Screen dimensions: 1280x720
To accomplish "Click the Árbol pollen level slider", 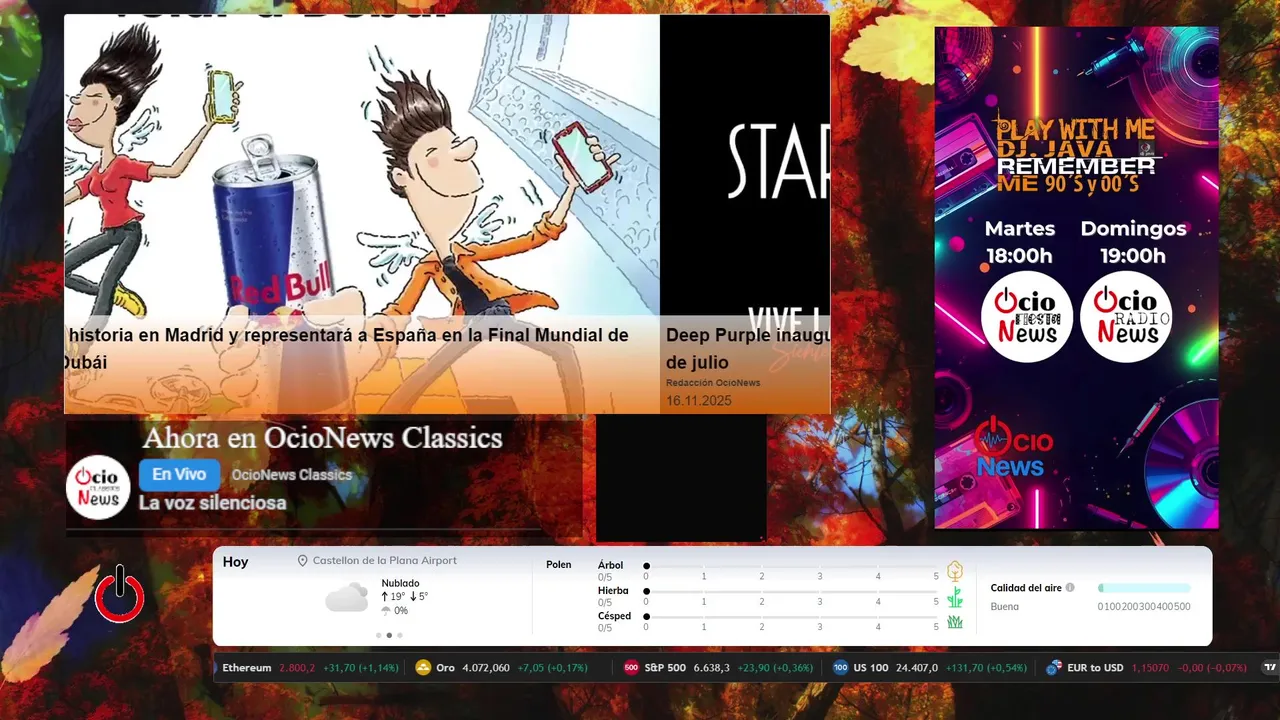I will pos(791,566).
